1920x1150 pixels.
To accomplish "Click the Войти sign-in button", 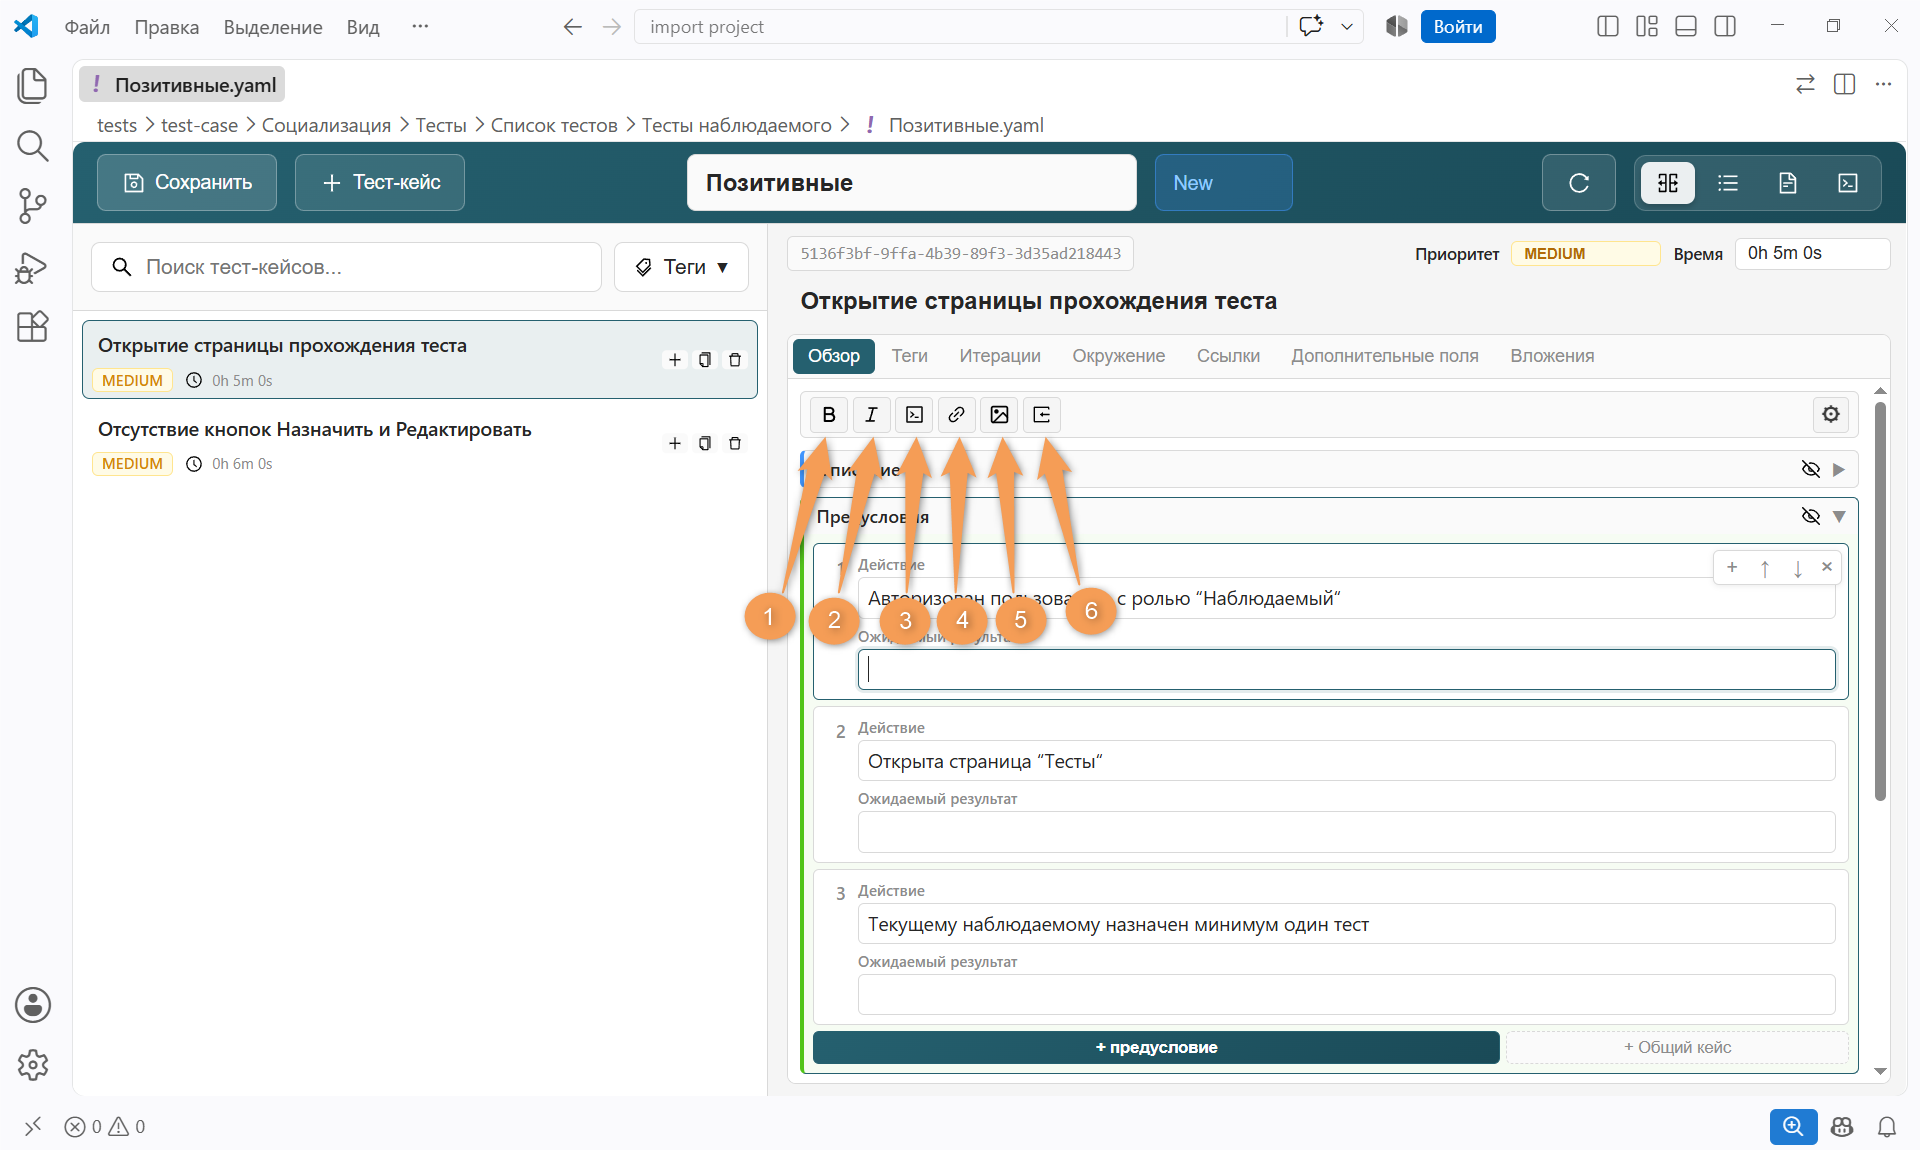I will coord(1457,27).
